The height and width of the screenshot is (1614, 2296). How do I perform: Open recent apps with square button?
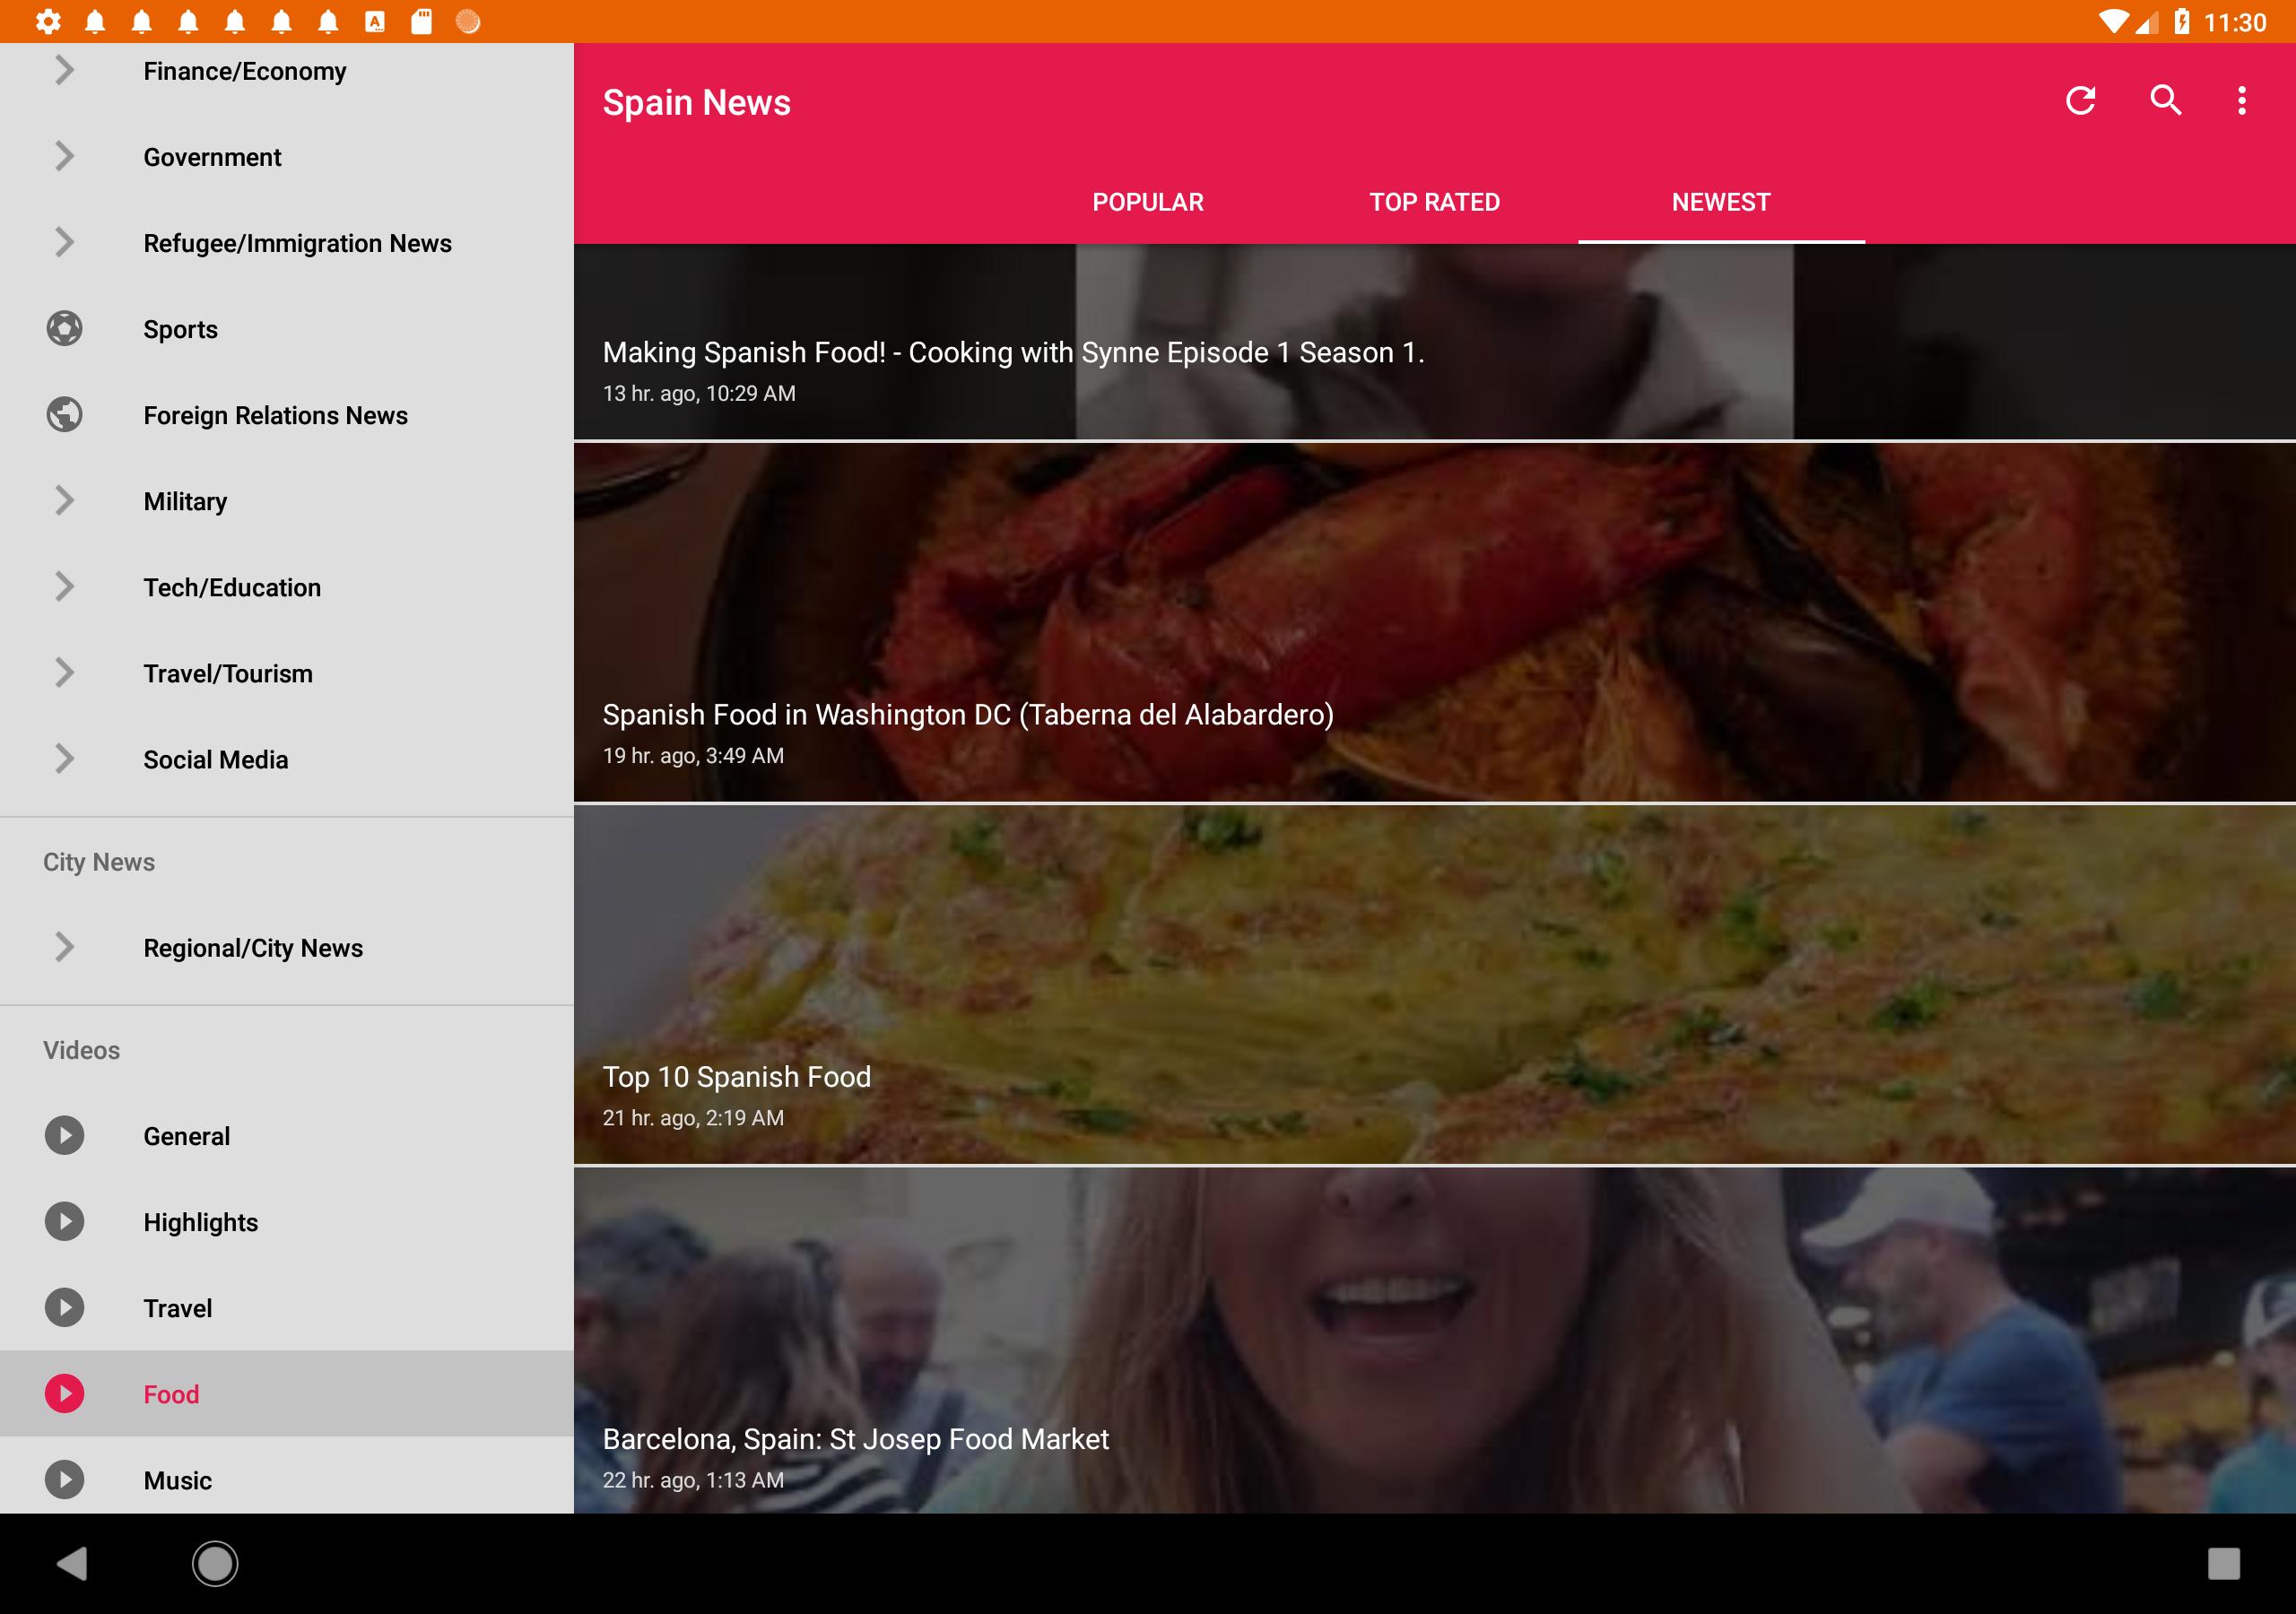click(2223, 1563)
